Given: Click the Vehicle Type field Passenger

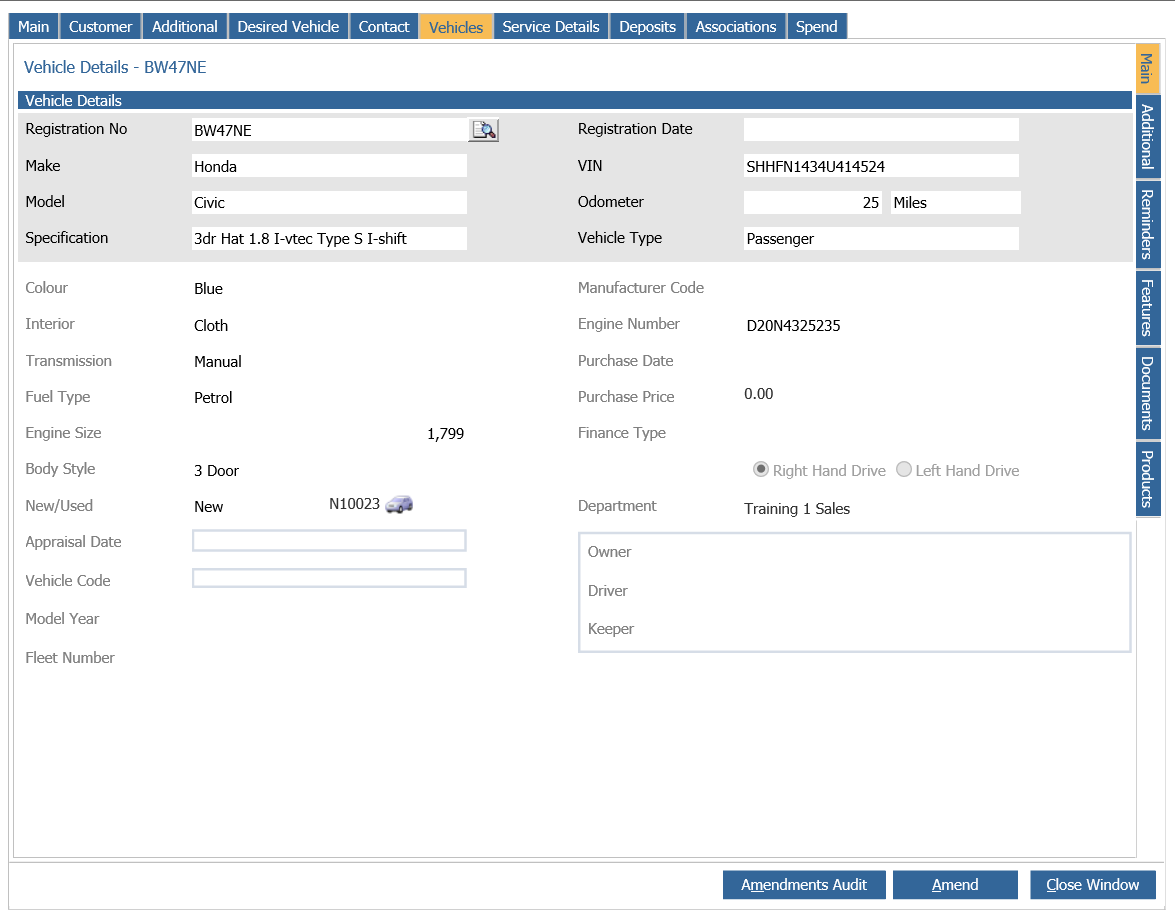Looking at the screenshot, I should 881,238.
